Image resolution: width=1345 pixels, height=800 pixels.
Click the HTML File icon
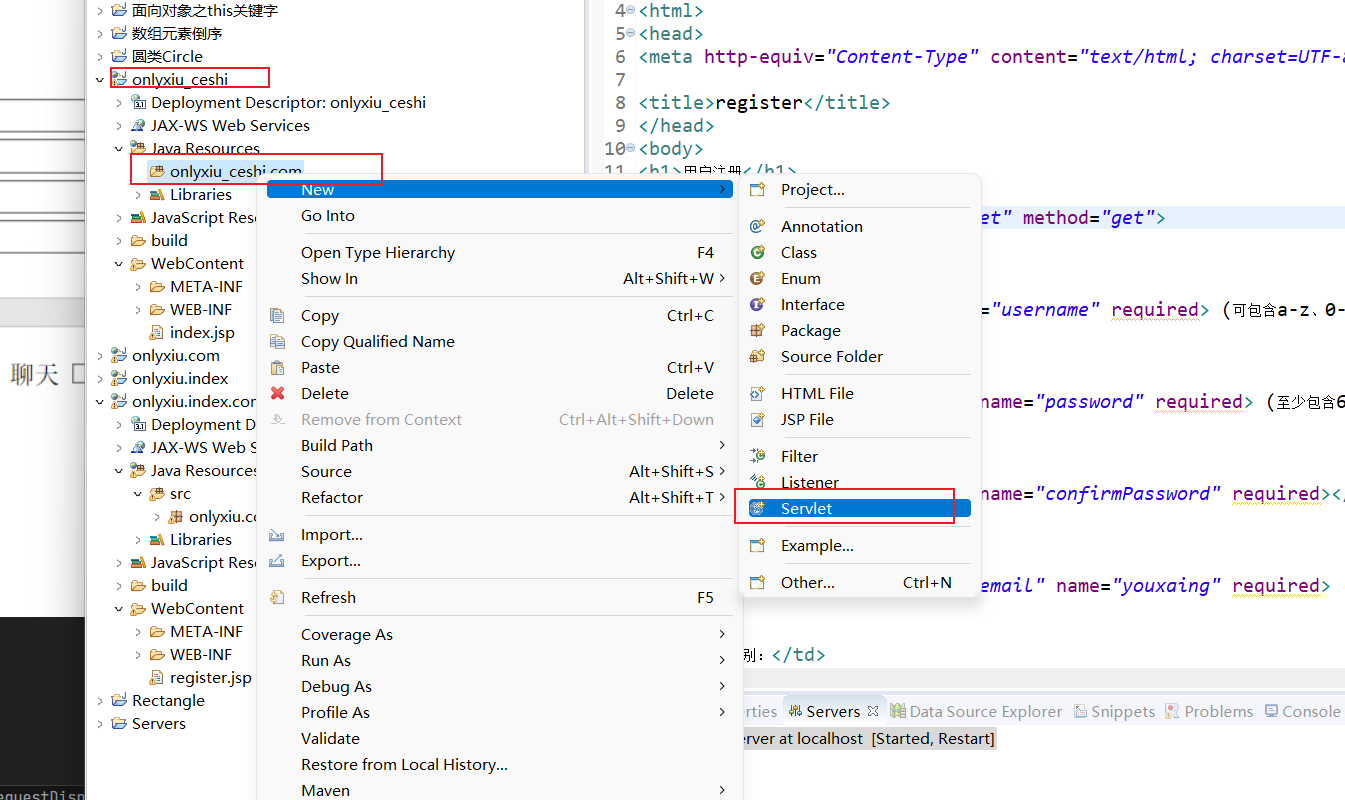coord(757,393)
